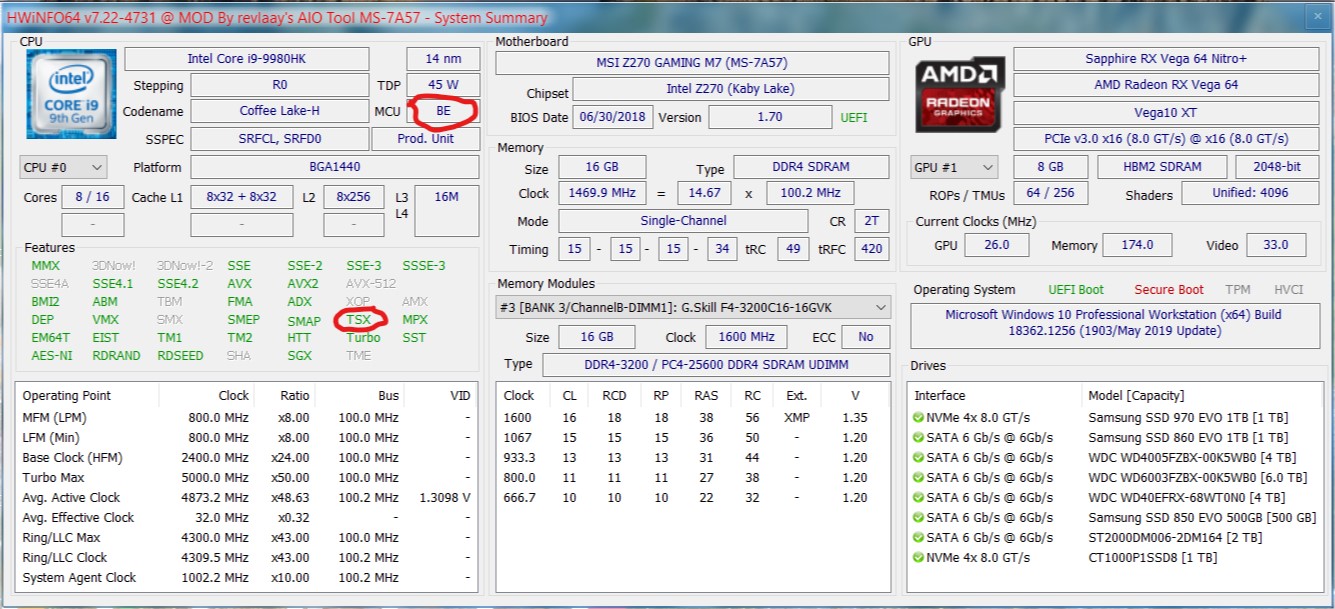The height and width of the screenshot is (609, 1335).
Task: Click the System Agent Clock row
Action: click(x=246, y=577)
